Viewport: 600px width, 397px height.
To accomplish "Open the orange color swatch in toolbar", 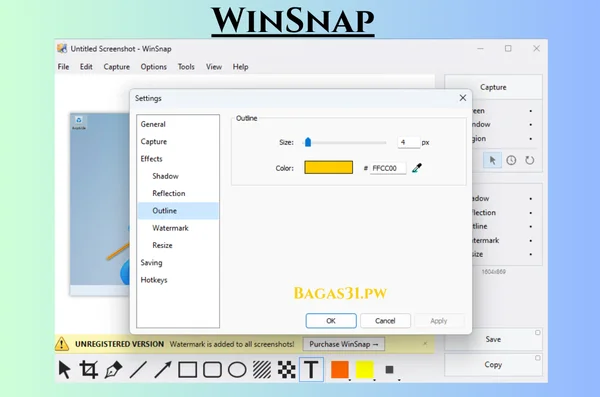I will (339, 370).
